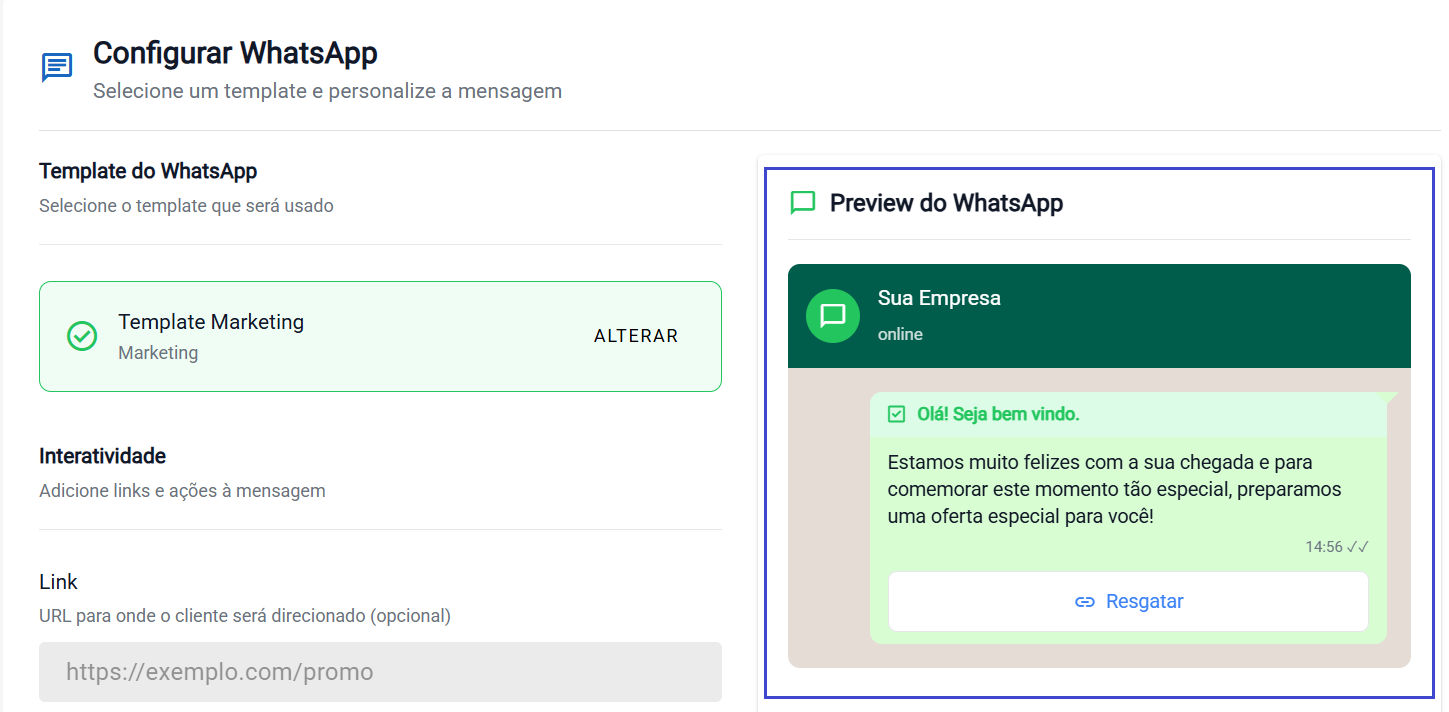Click the outline chat icon beside Preview do WhatsApp
Viewport: 1449px width, 712px height.
pos(802,203)
